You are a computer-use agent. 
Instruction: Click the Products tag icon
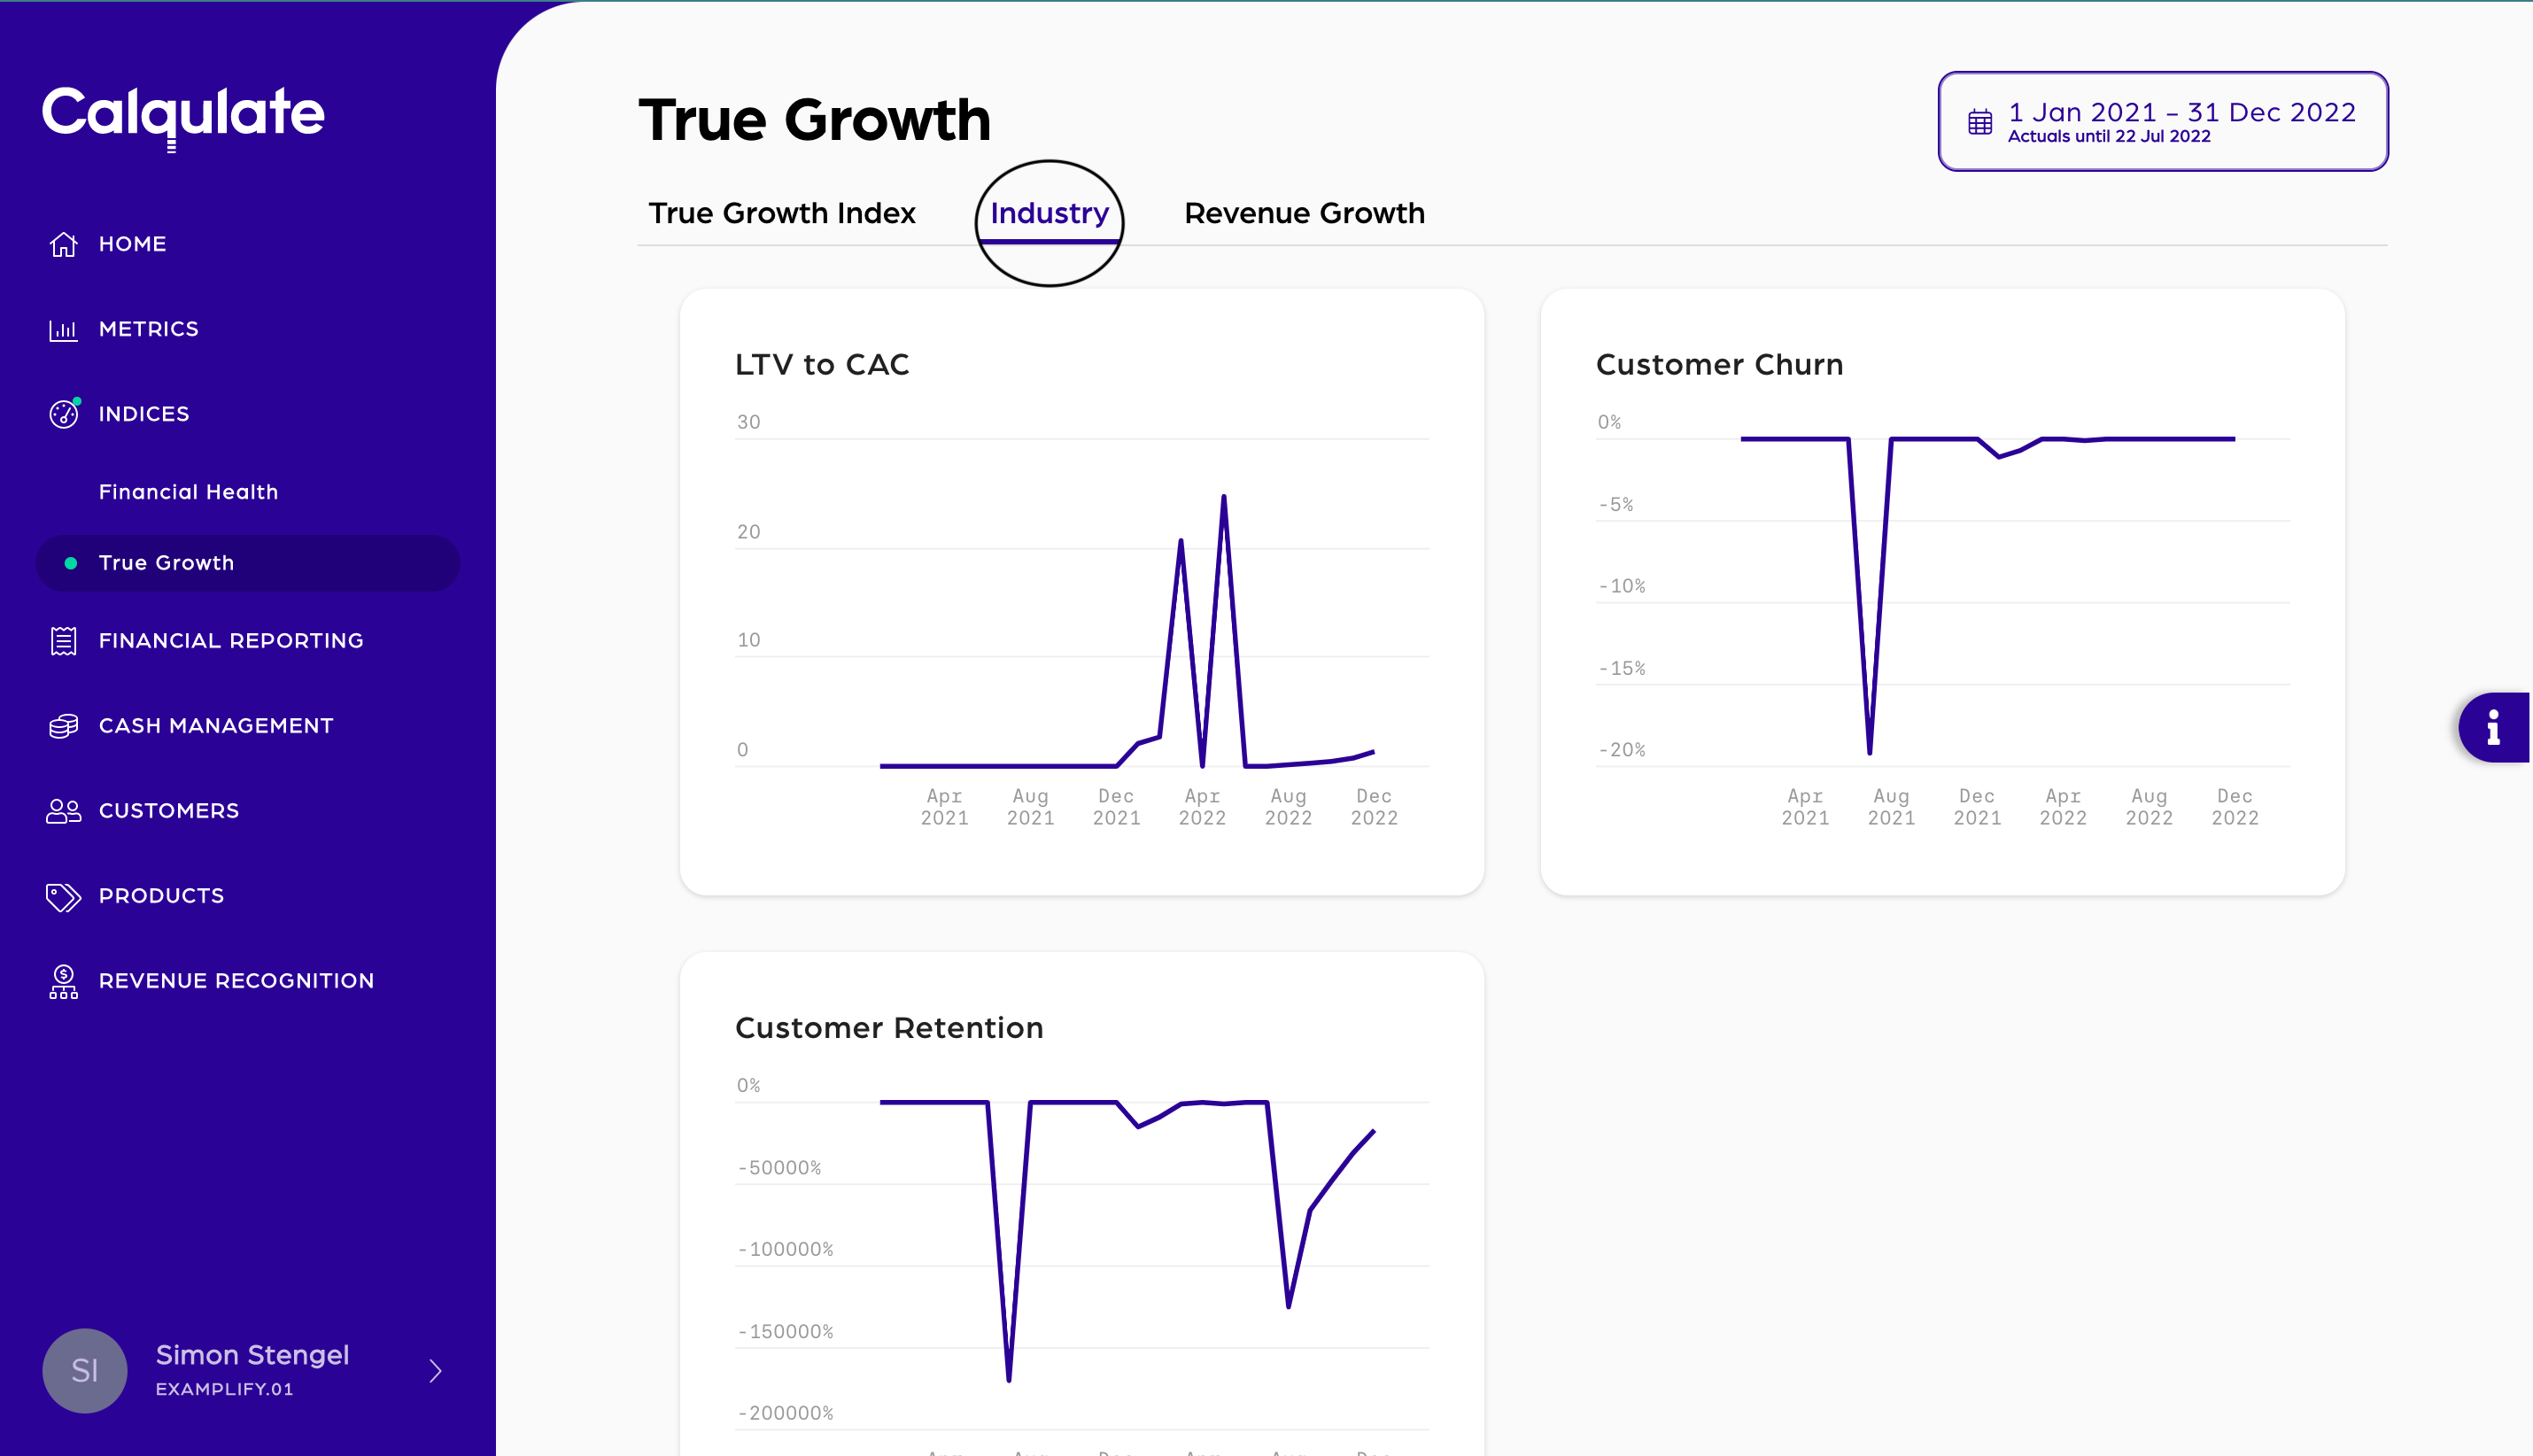tap(63, 896)
